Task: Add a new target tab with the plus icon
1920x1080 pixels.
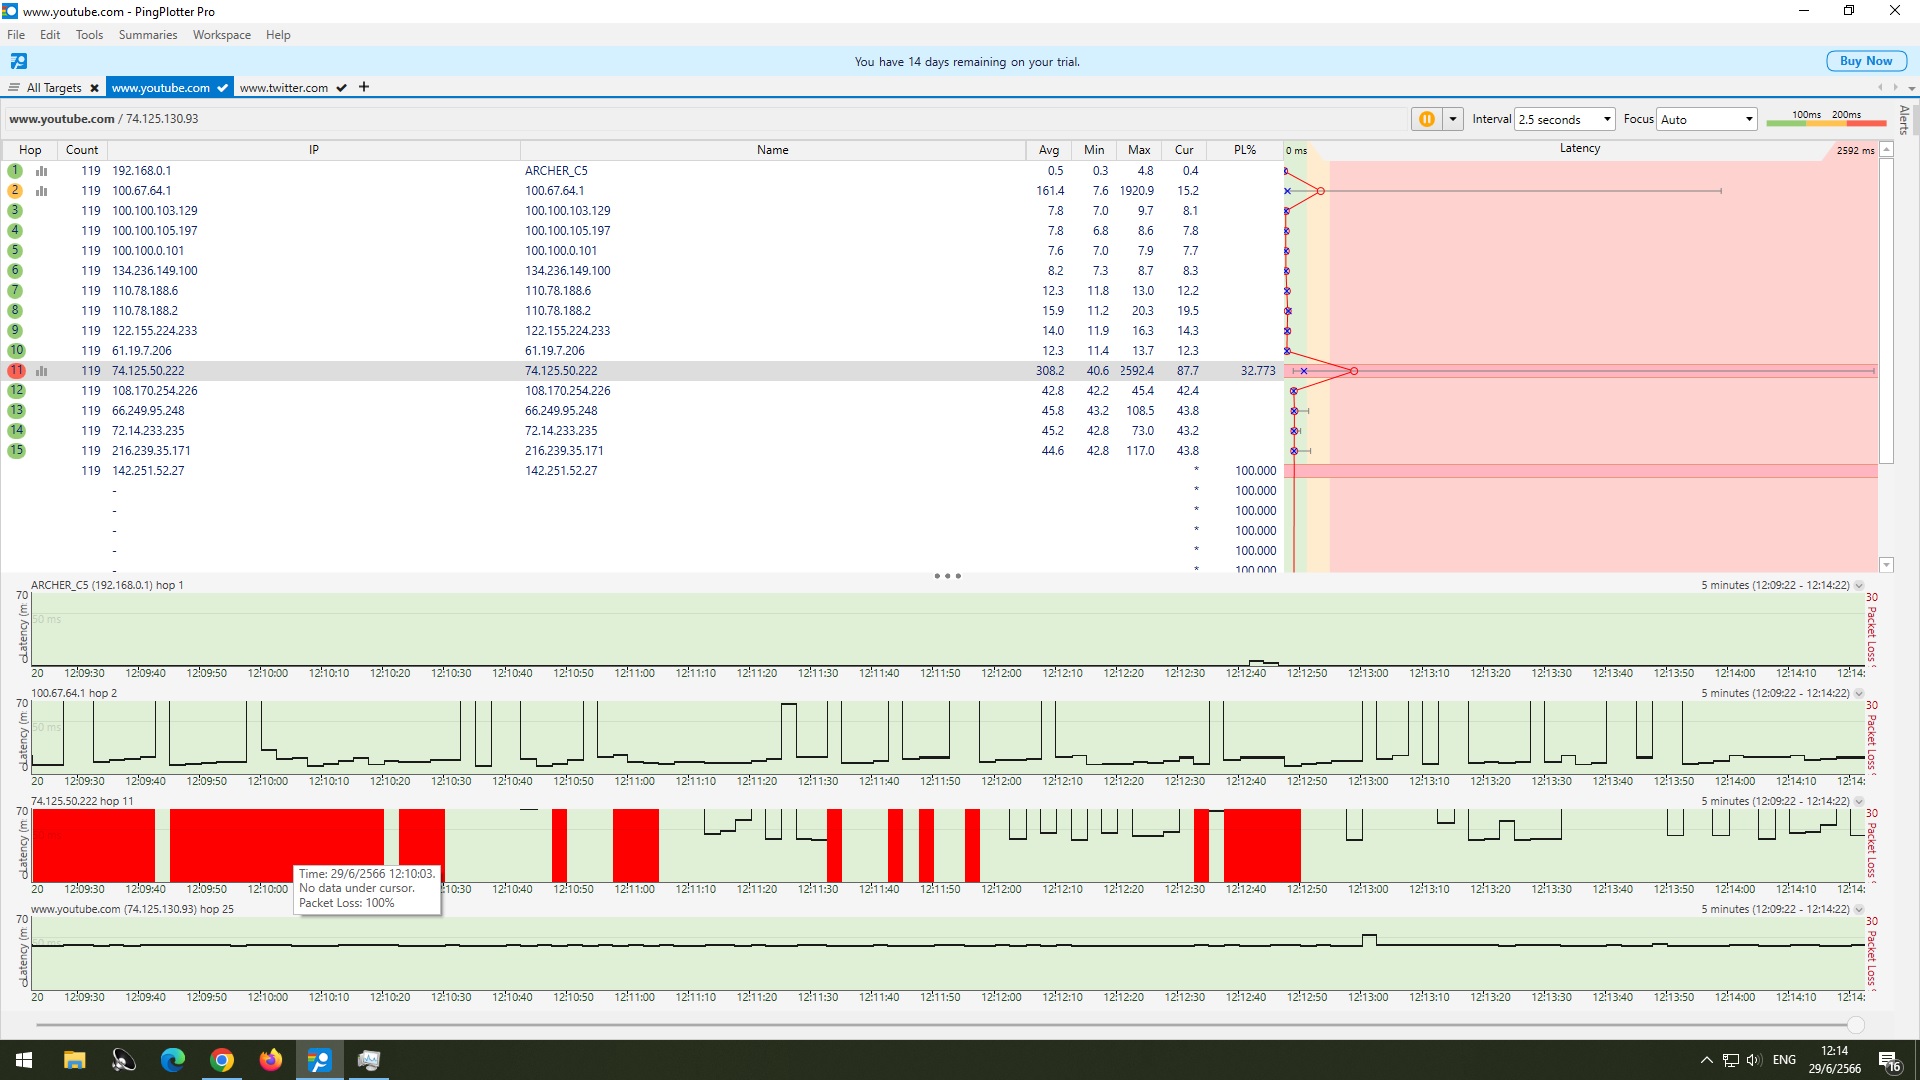Action: pyautogui.click(x=364, y=87)
